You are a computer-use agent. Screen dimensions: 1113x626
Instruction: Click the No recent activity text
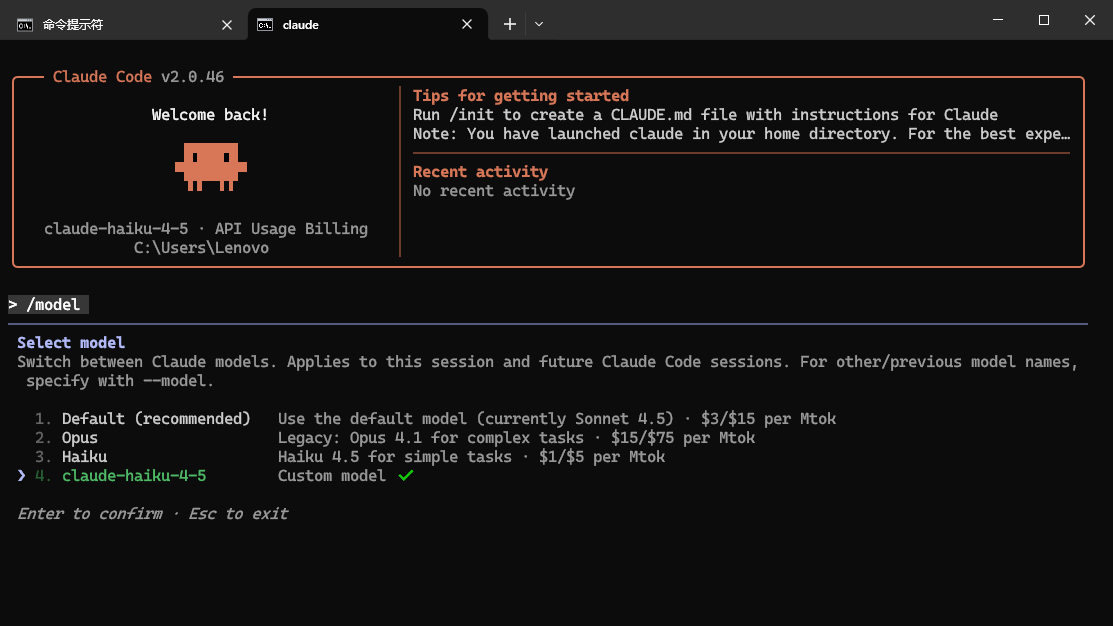(494, 191)
